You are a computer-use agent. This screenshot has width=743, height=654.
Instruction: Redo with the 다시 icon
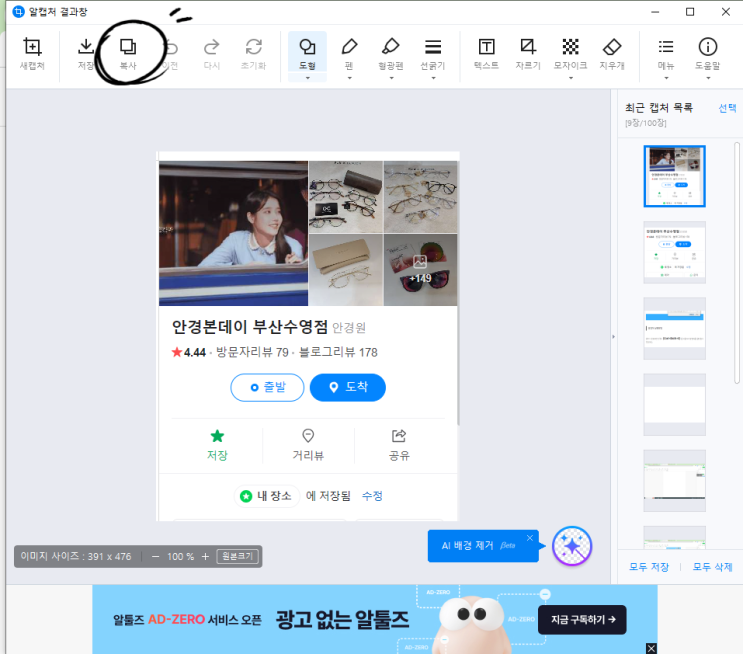click(x=212, y=54)
